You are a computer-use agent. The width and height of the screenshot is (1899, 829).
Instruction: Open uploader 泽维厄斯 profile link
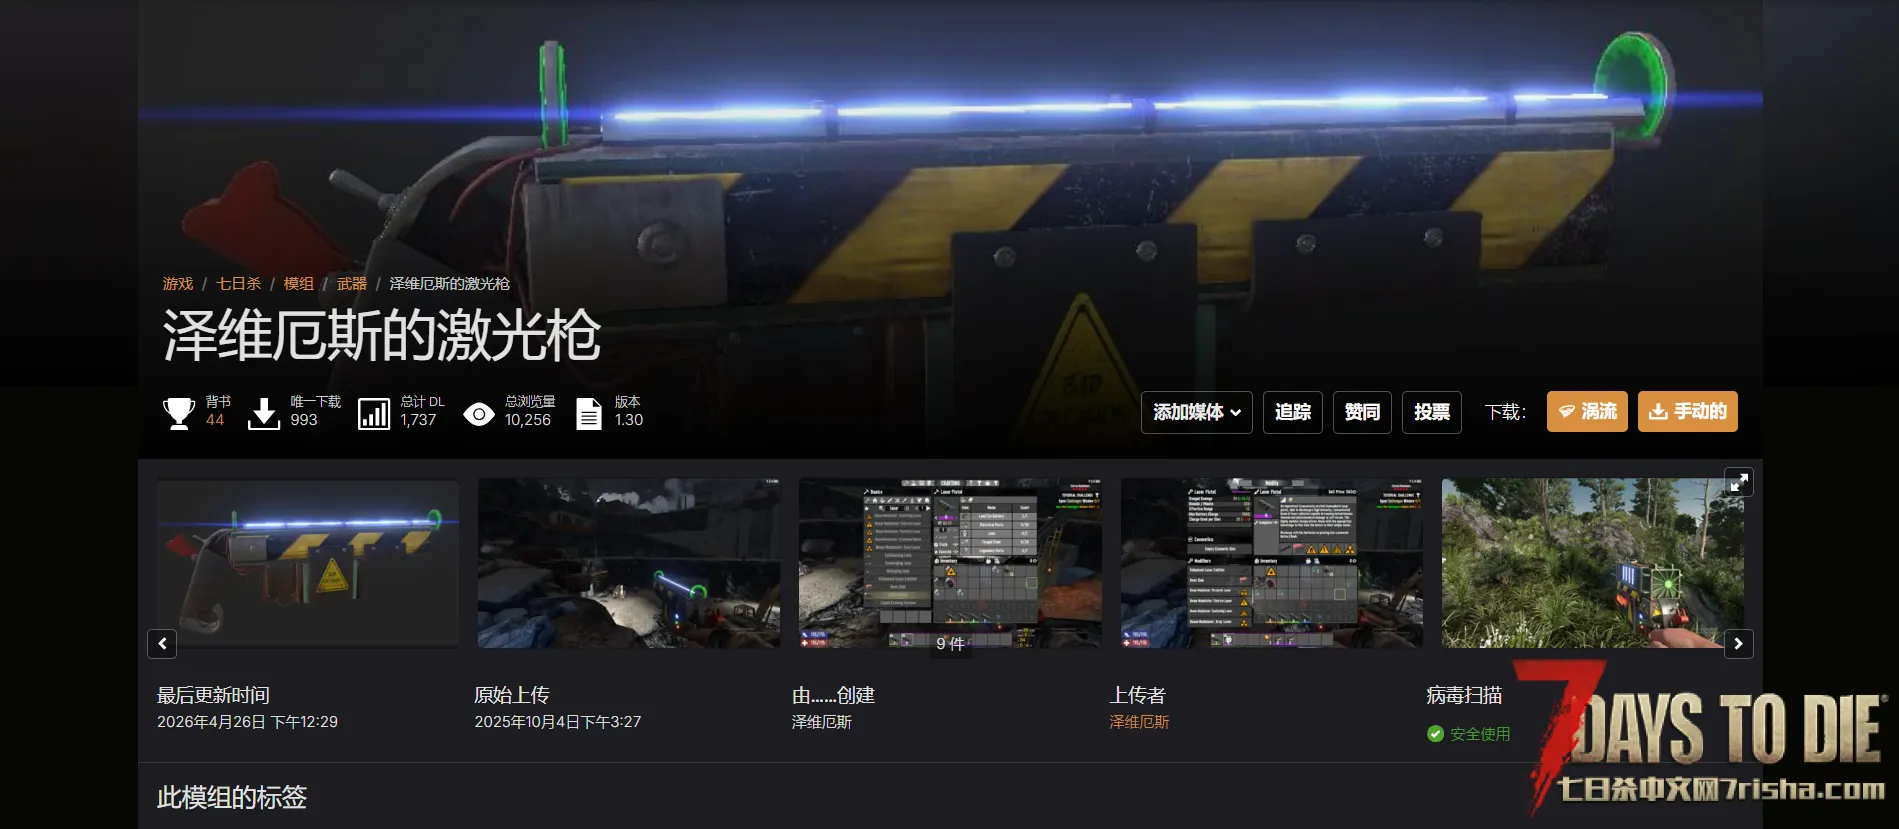(1139, 722)
